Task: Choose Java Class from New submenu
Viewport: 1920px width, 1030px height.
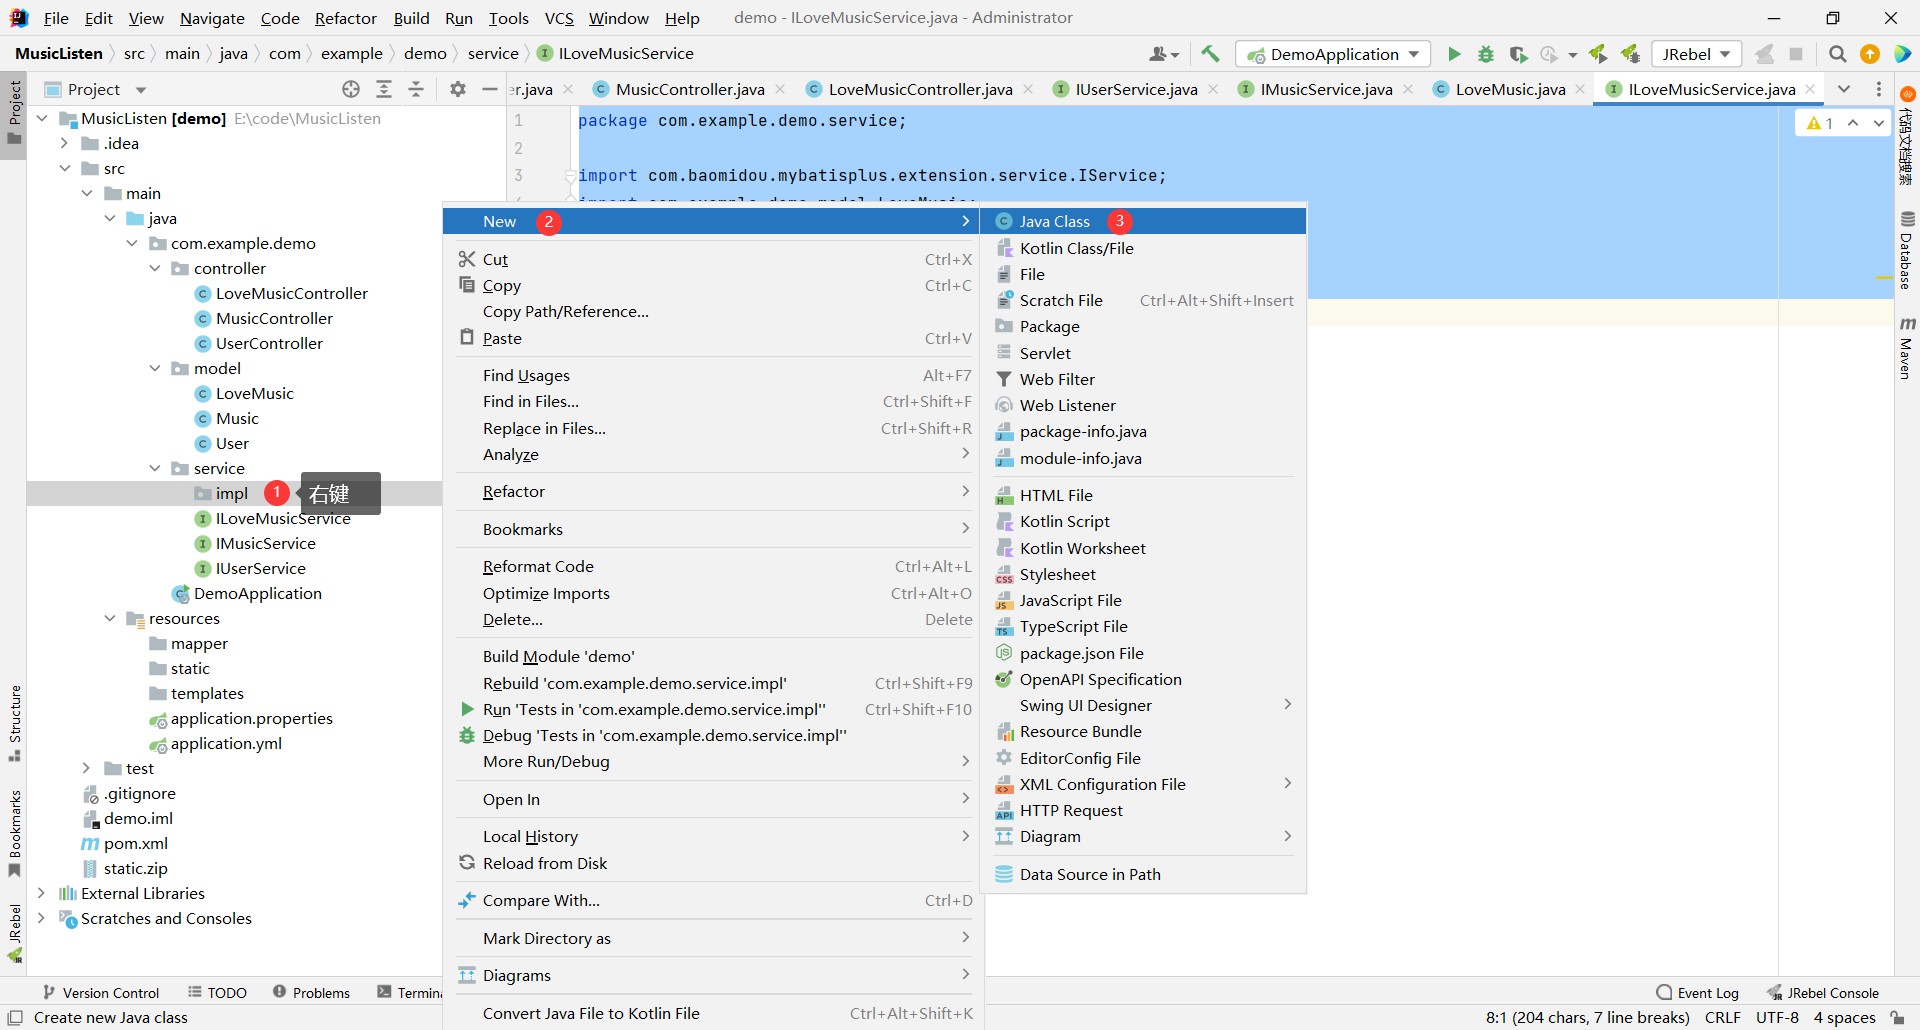Action: coord(1143,221)
